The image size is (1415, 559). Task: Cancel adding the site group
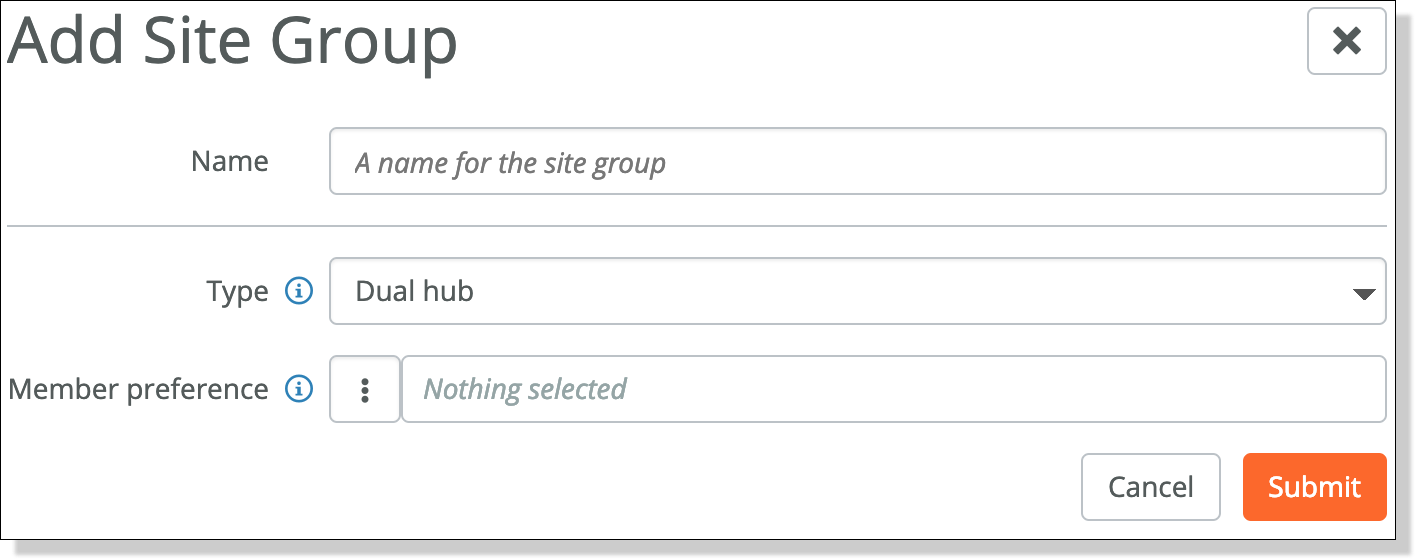tap(1151, 487)
